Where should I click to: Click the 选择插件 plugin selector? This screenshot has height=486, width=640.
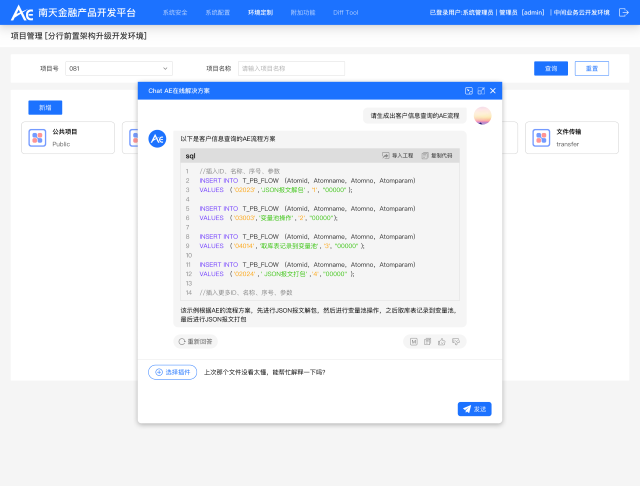coord(172,372)
